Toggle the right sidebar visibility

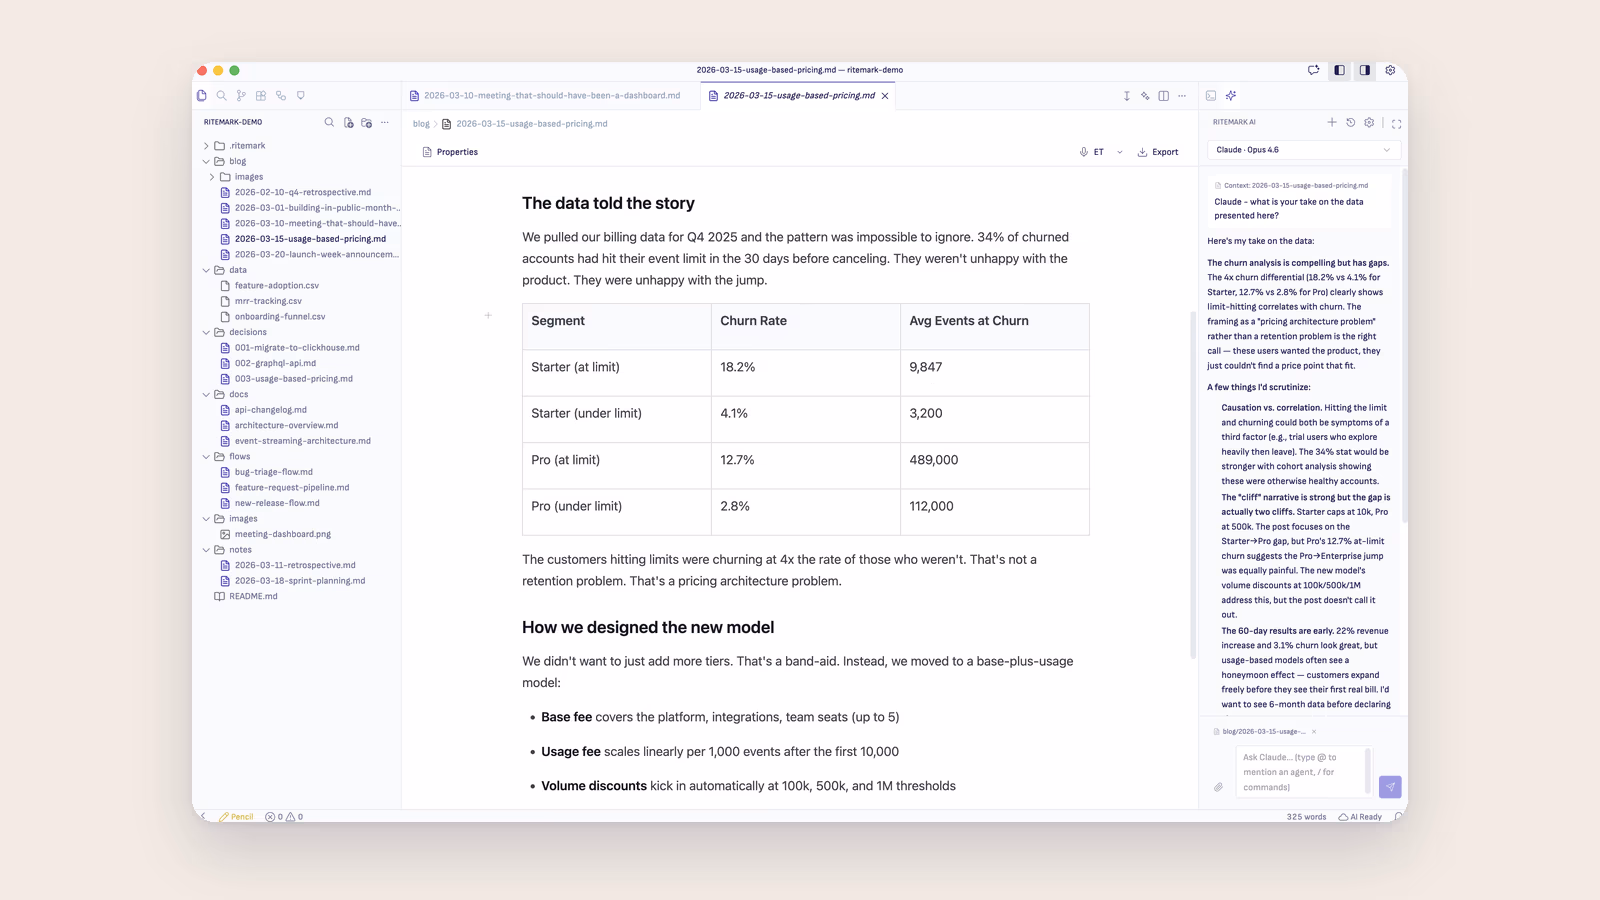click(x=1365, y=70)
